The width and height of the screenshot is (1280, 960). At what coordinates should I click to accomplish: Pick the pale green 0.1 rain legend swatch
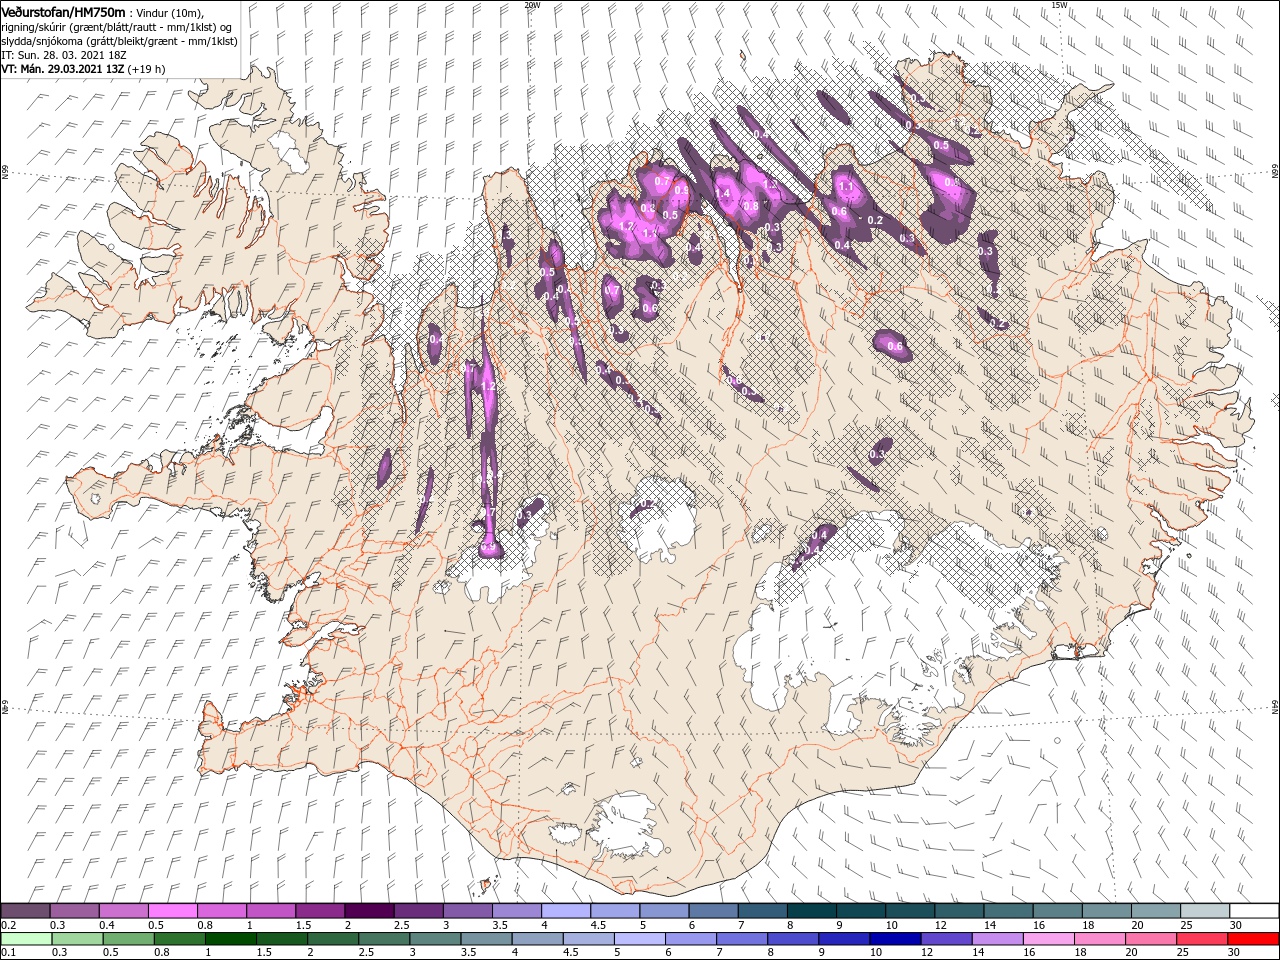(25, 939)
